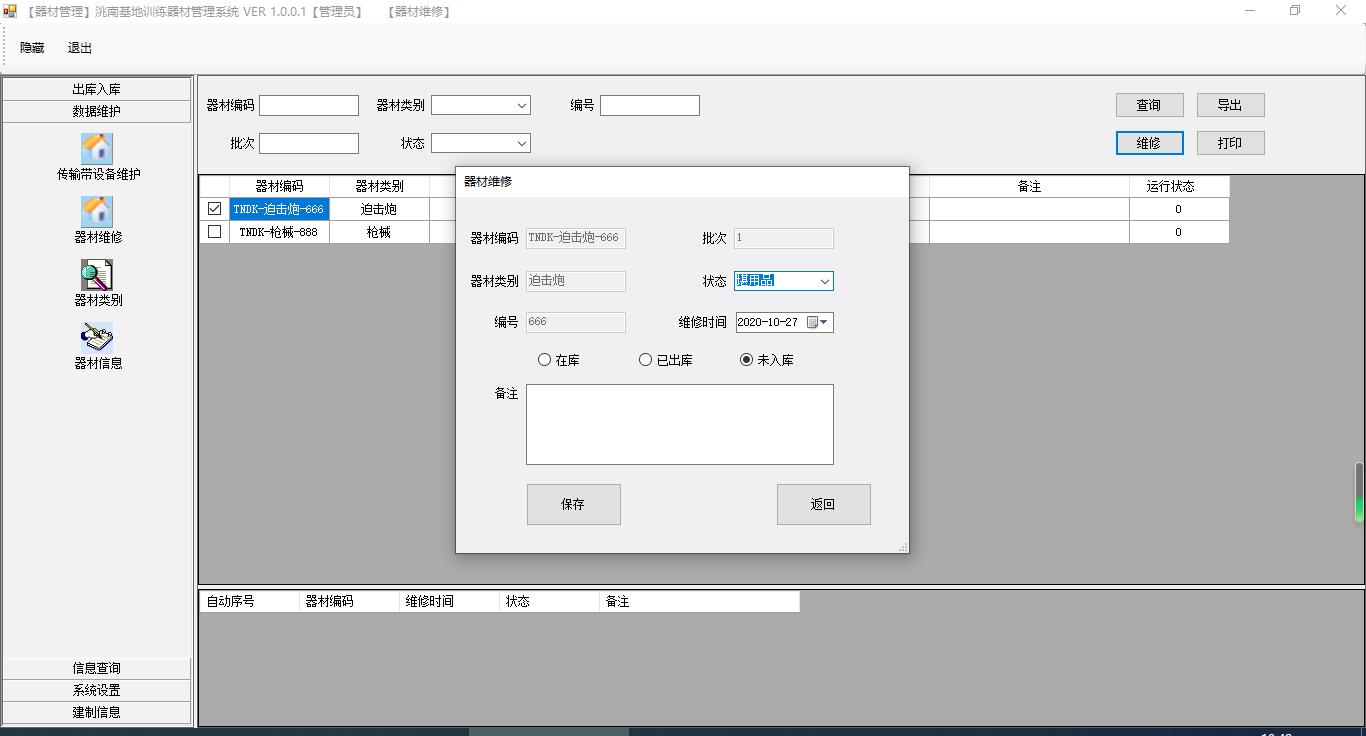Select the 已出库 radio button

pos(646,360)
